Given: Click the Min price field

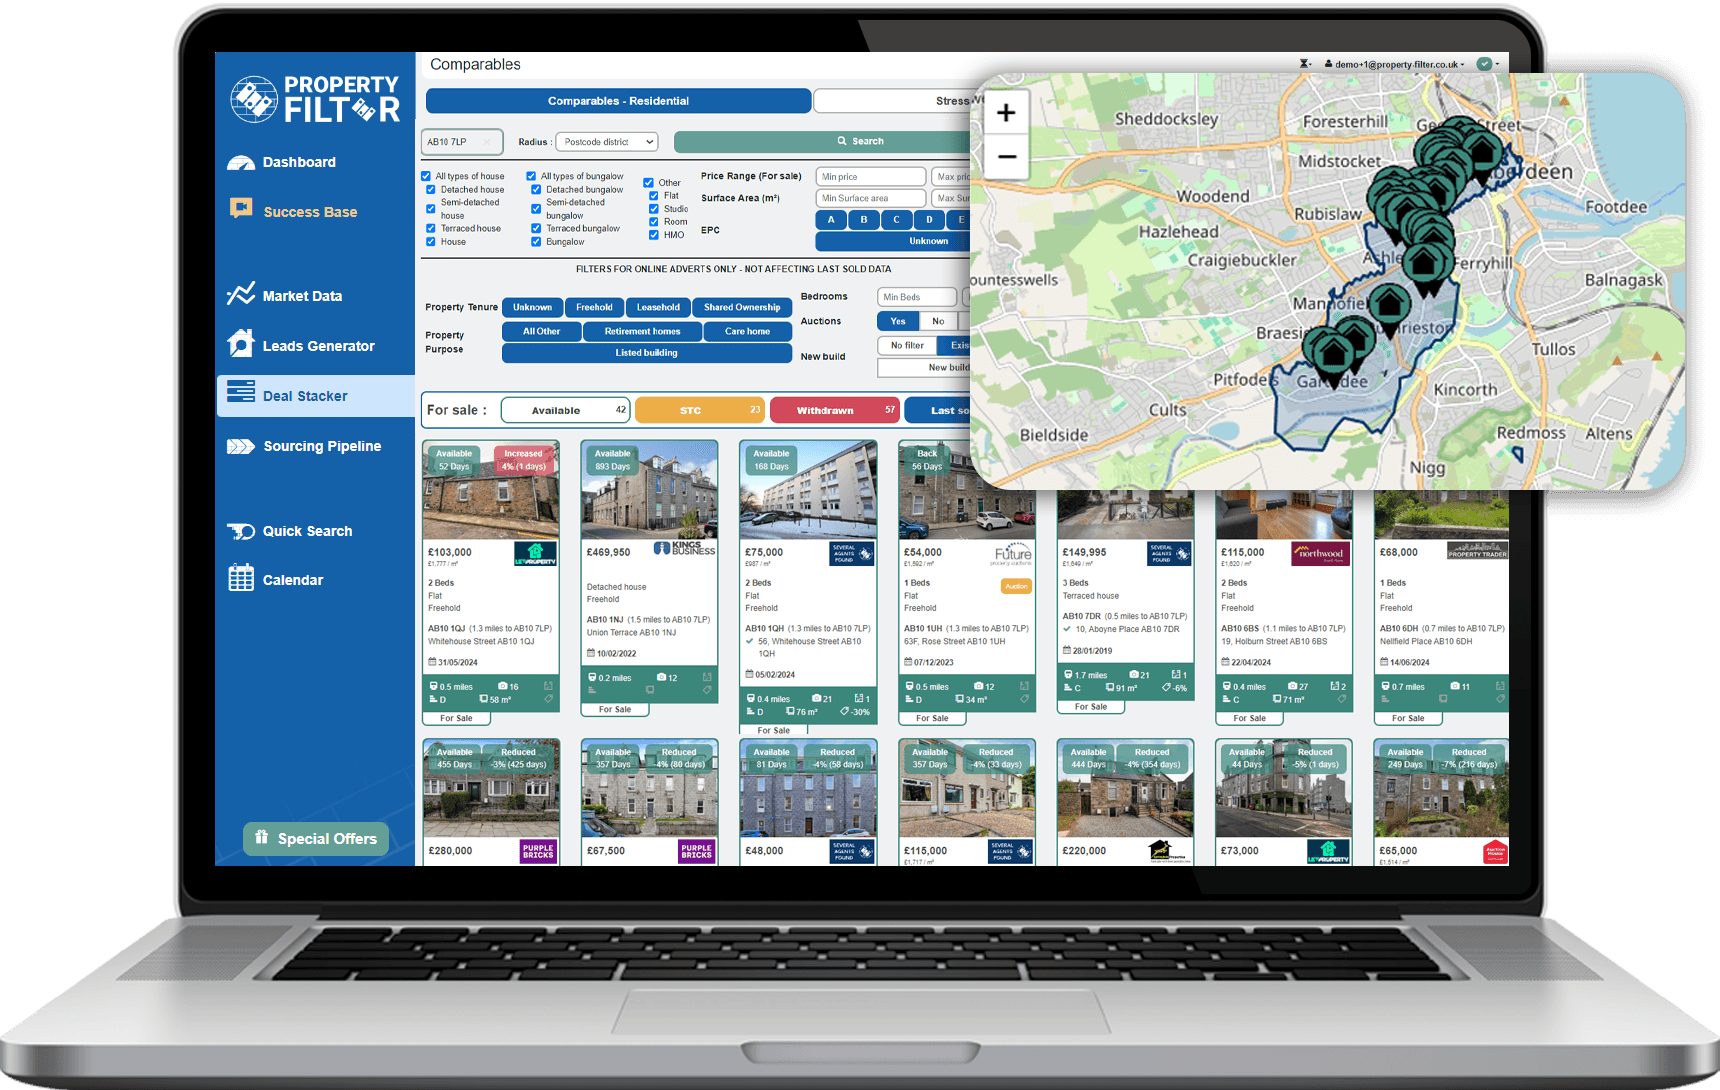Looking at the screenshot, I should pos(871,176).
